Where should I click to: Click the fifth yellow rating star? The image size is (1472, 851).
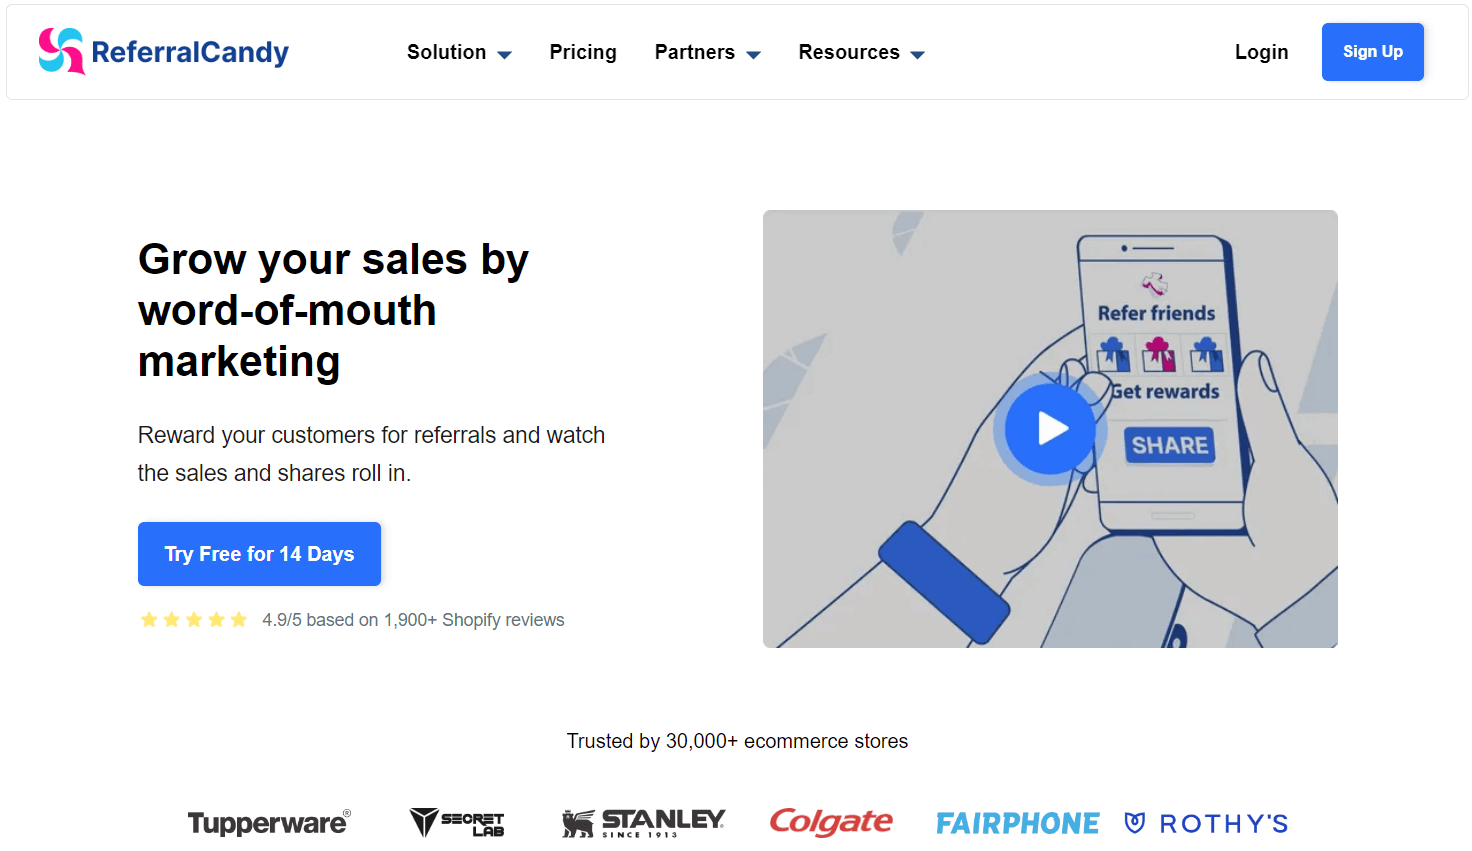(x=239, y=619)
